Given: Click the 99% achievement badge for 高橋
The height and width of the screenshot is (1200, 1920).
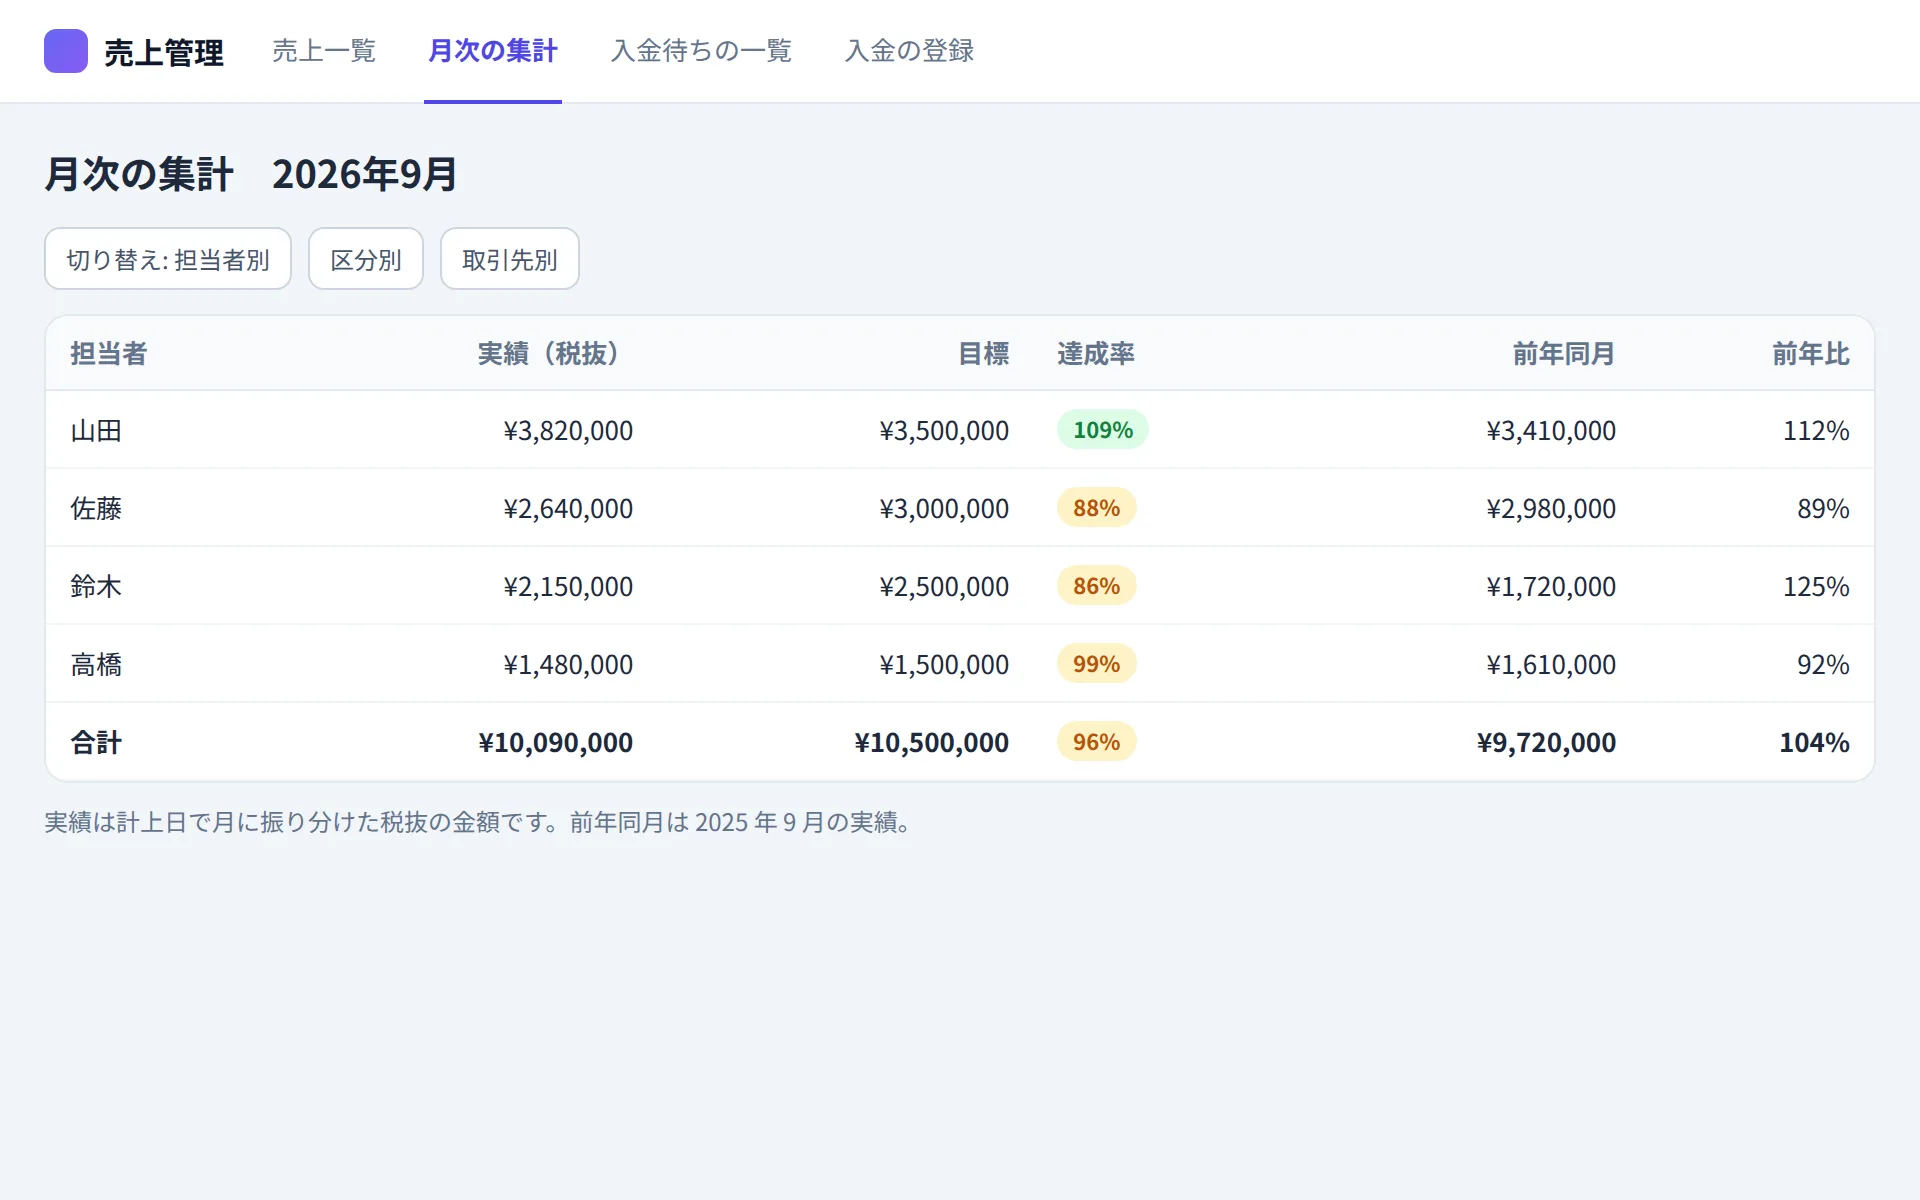Looking at the screenshot, I should [1097, 664].
